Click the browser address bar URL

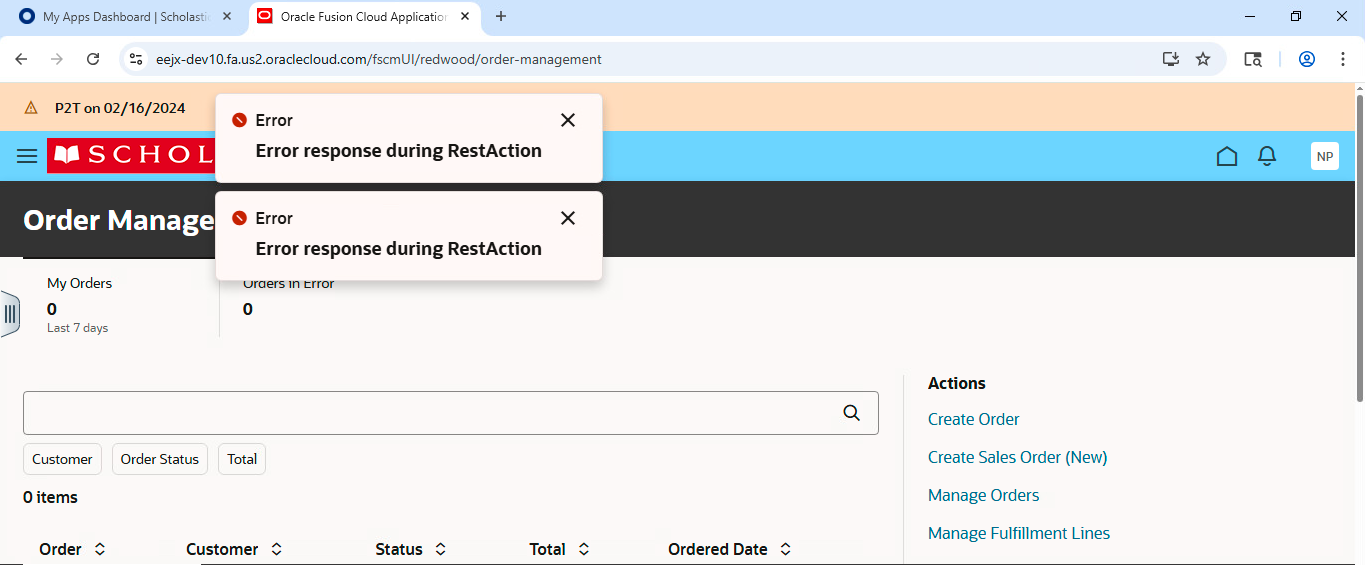pos(379,59)
